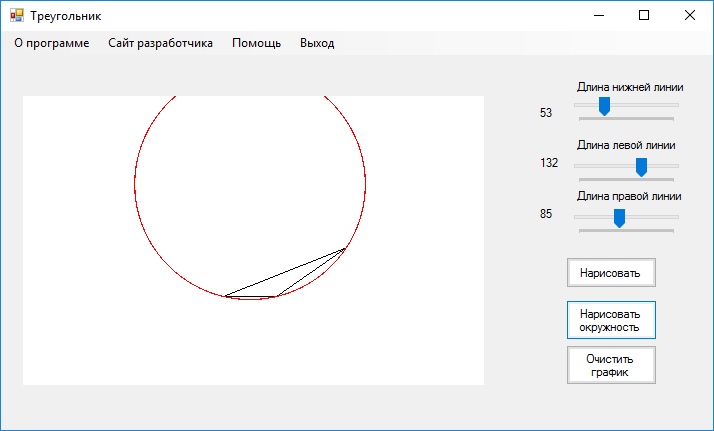Open the "Сайт разработчика" menu item
The height and width of the screenshot is (431, 714).
click(160, 43)
